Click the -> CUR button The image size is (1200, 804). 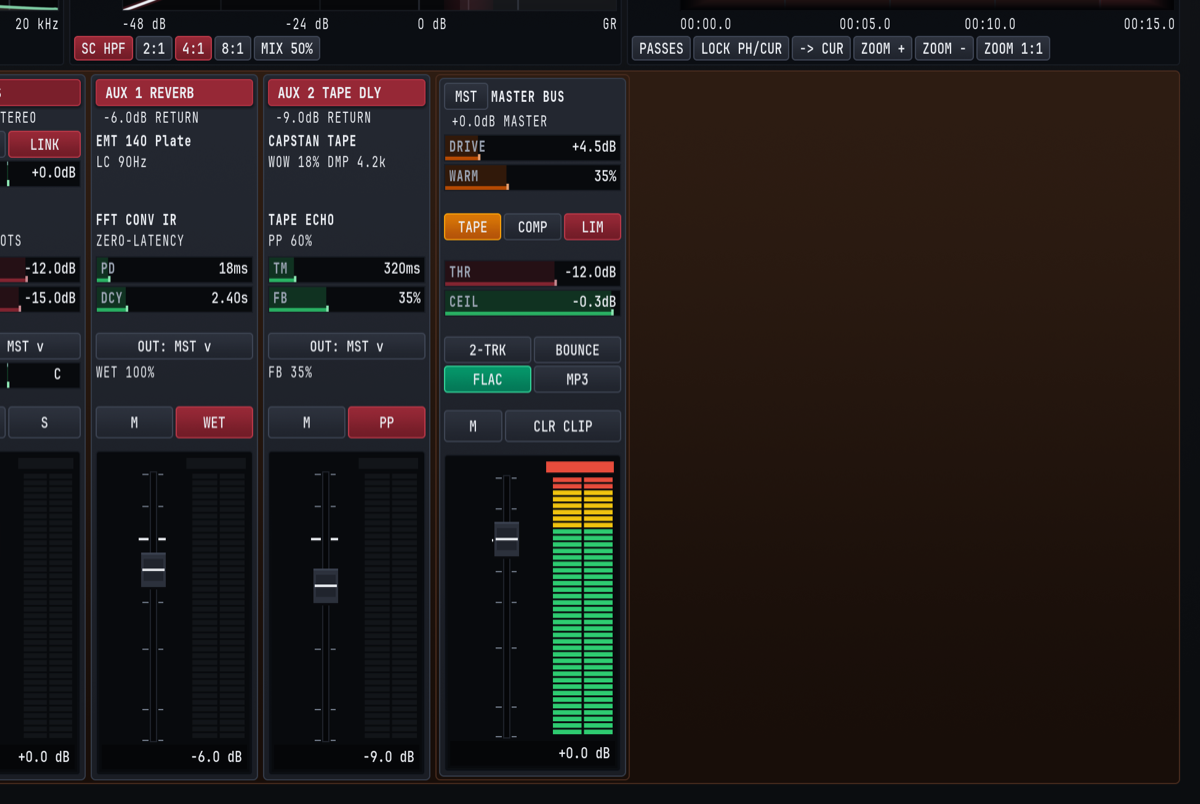821,48
